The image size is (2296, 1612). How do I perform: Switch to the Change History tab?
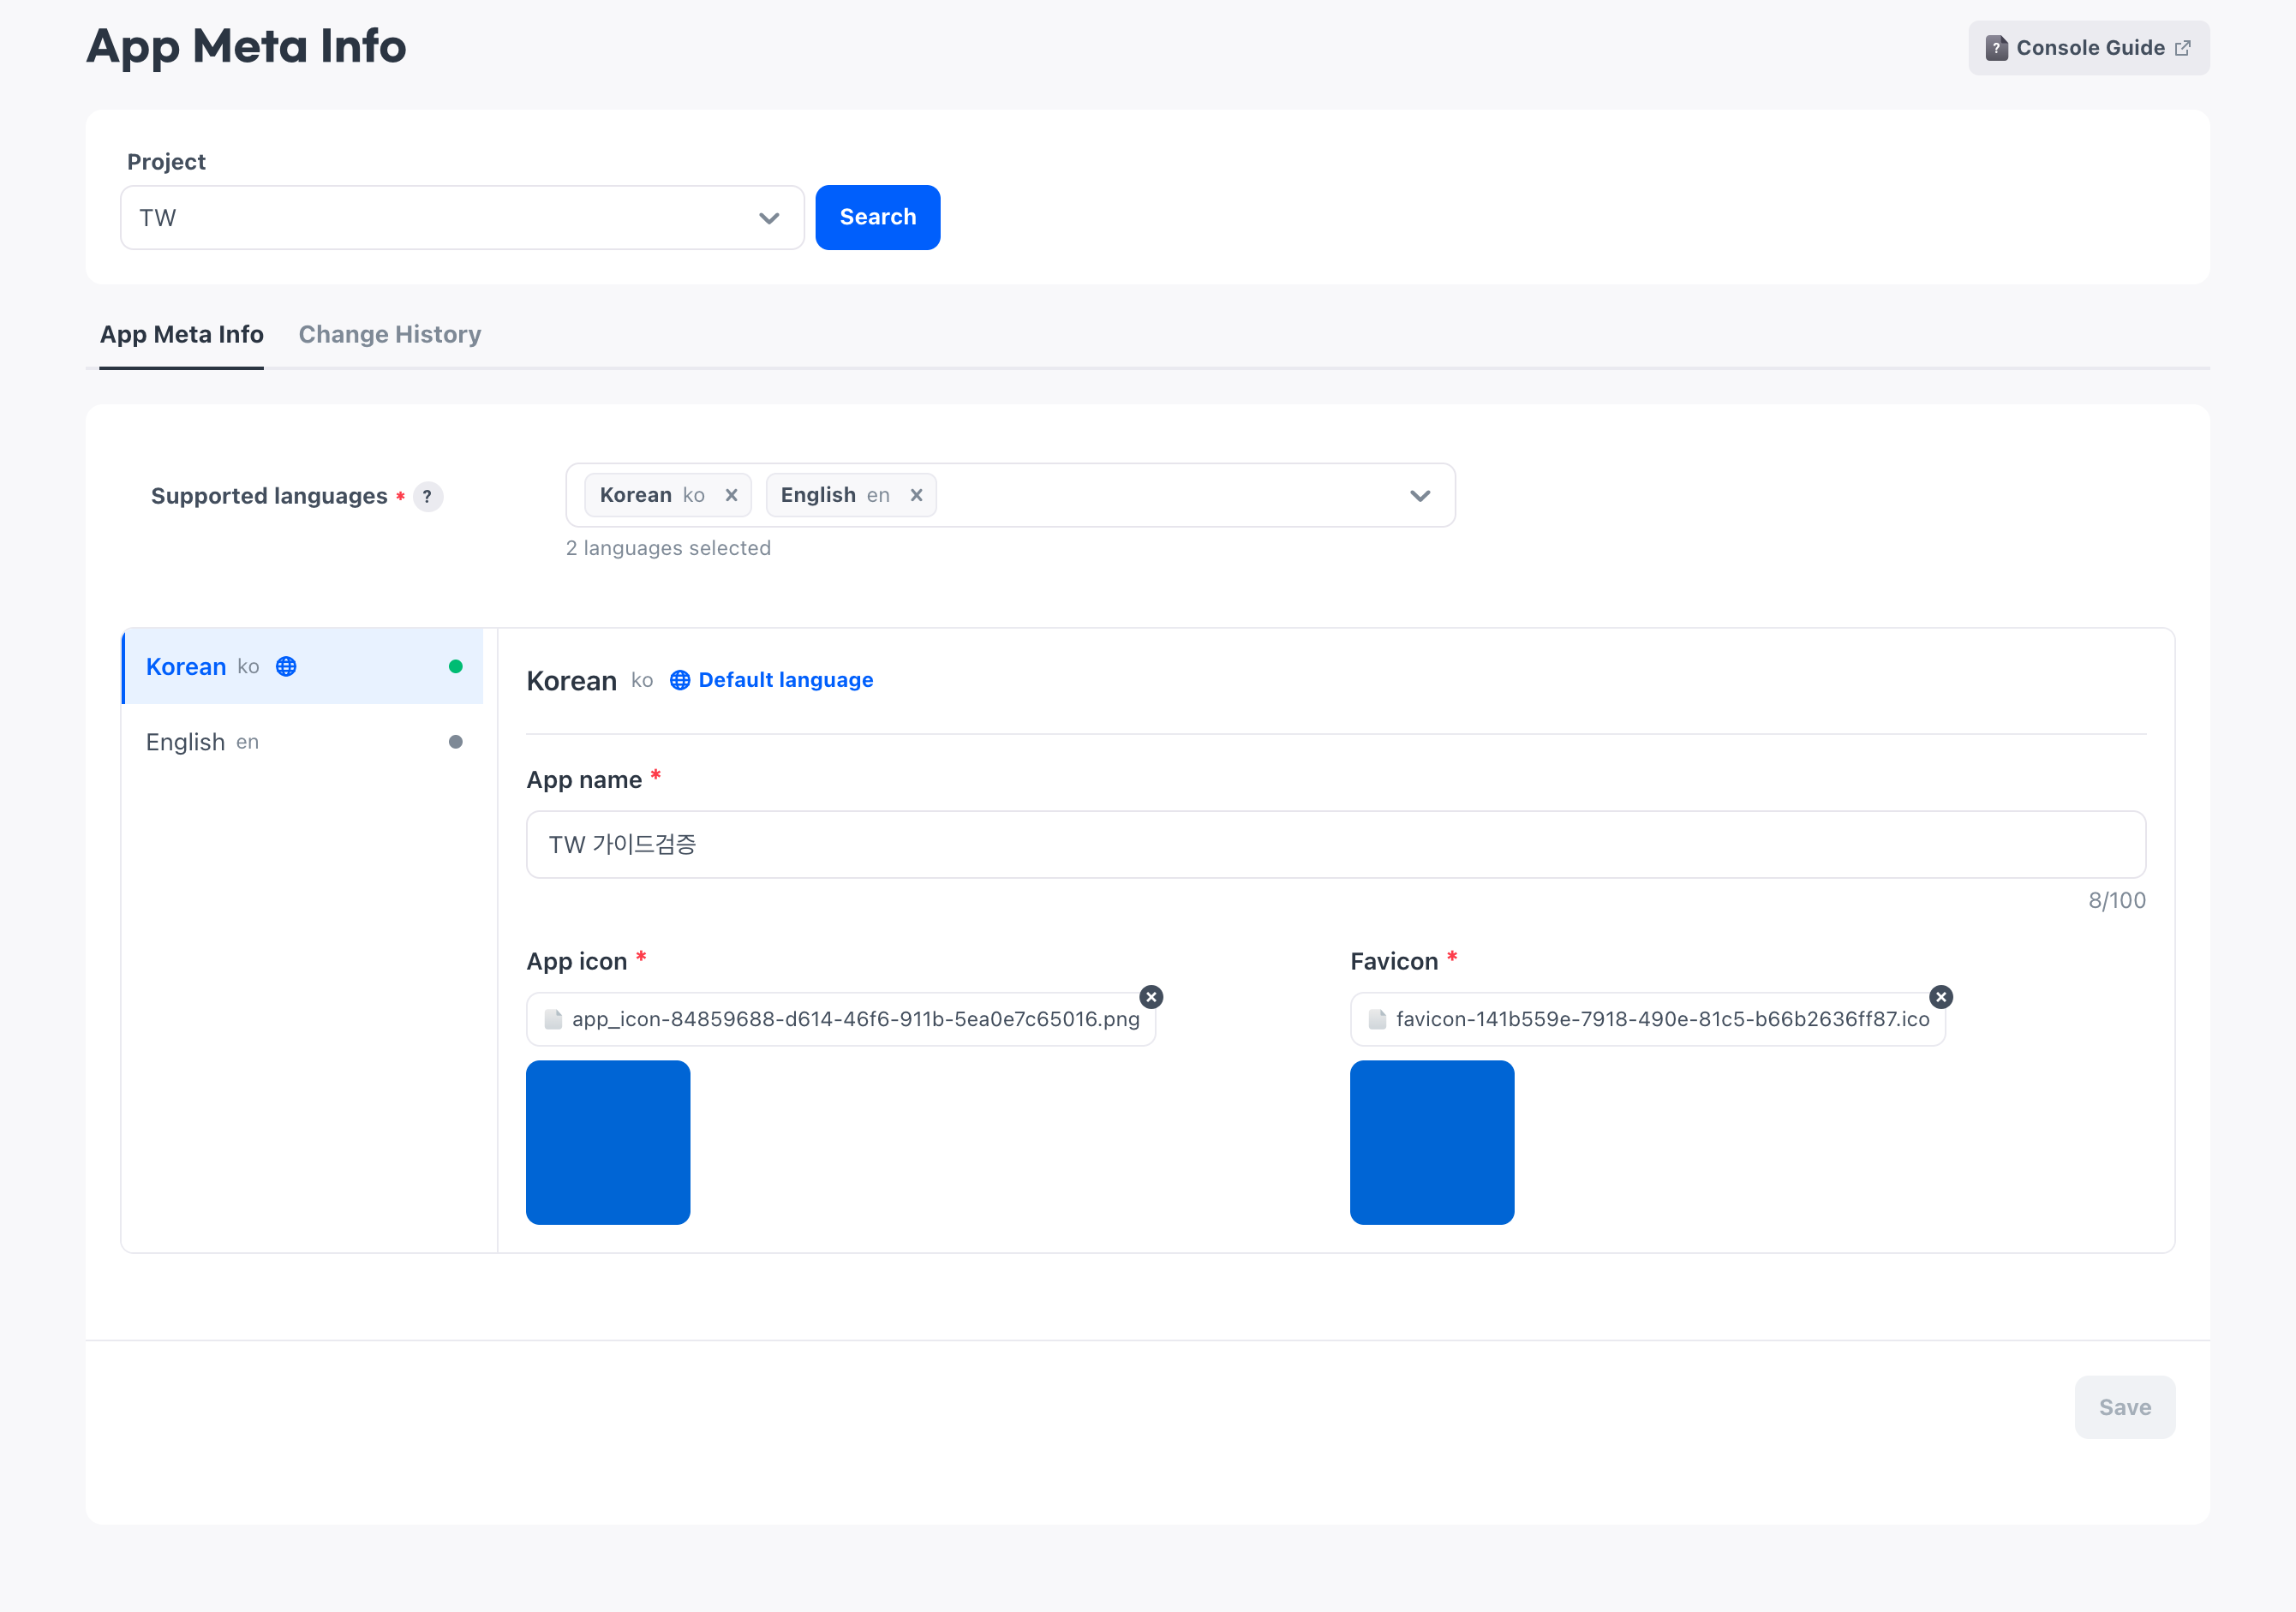(390, 335)
